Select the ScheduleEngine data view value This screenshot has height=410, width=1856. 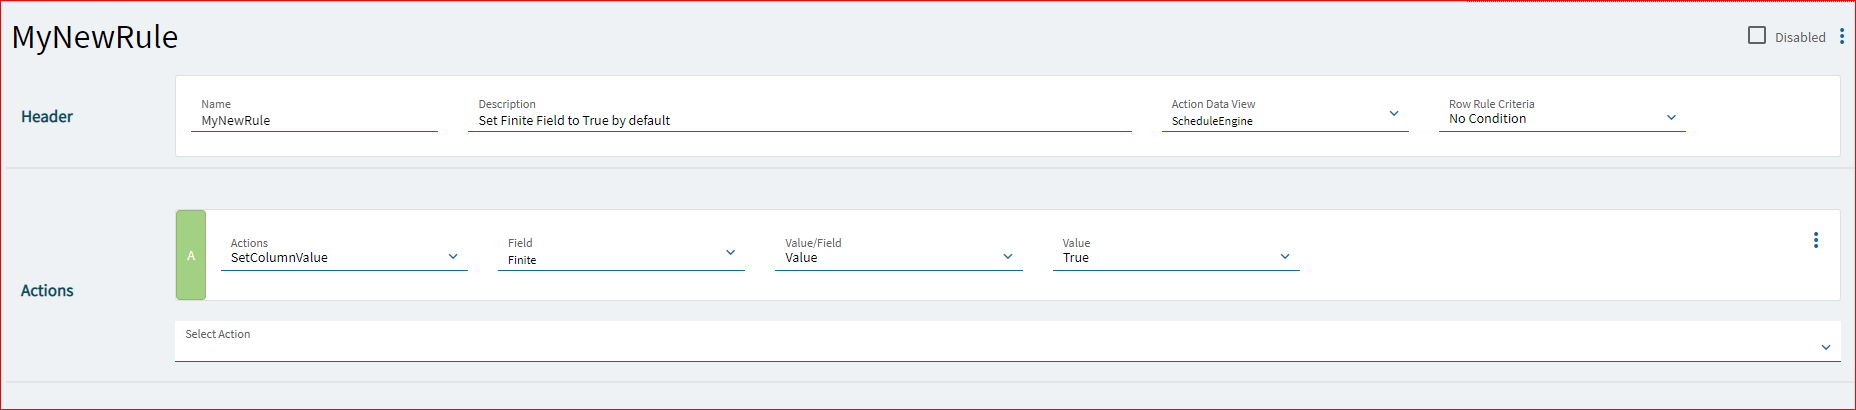click(x=1212, y=121)
